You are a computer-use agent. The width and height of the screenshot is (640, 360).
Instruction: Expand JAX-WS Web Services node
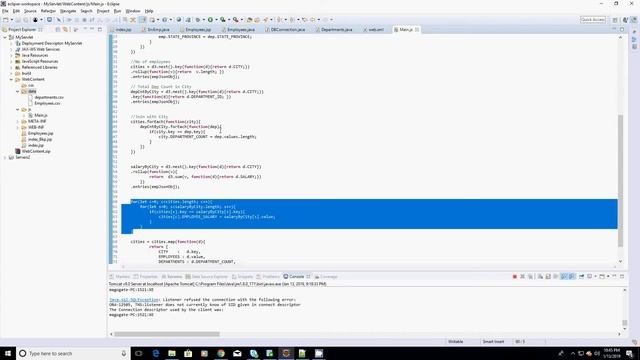11,49
